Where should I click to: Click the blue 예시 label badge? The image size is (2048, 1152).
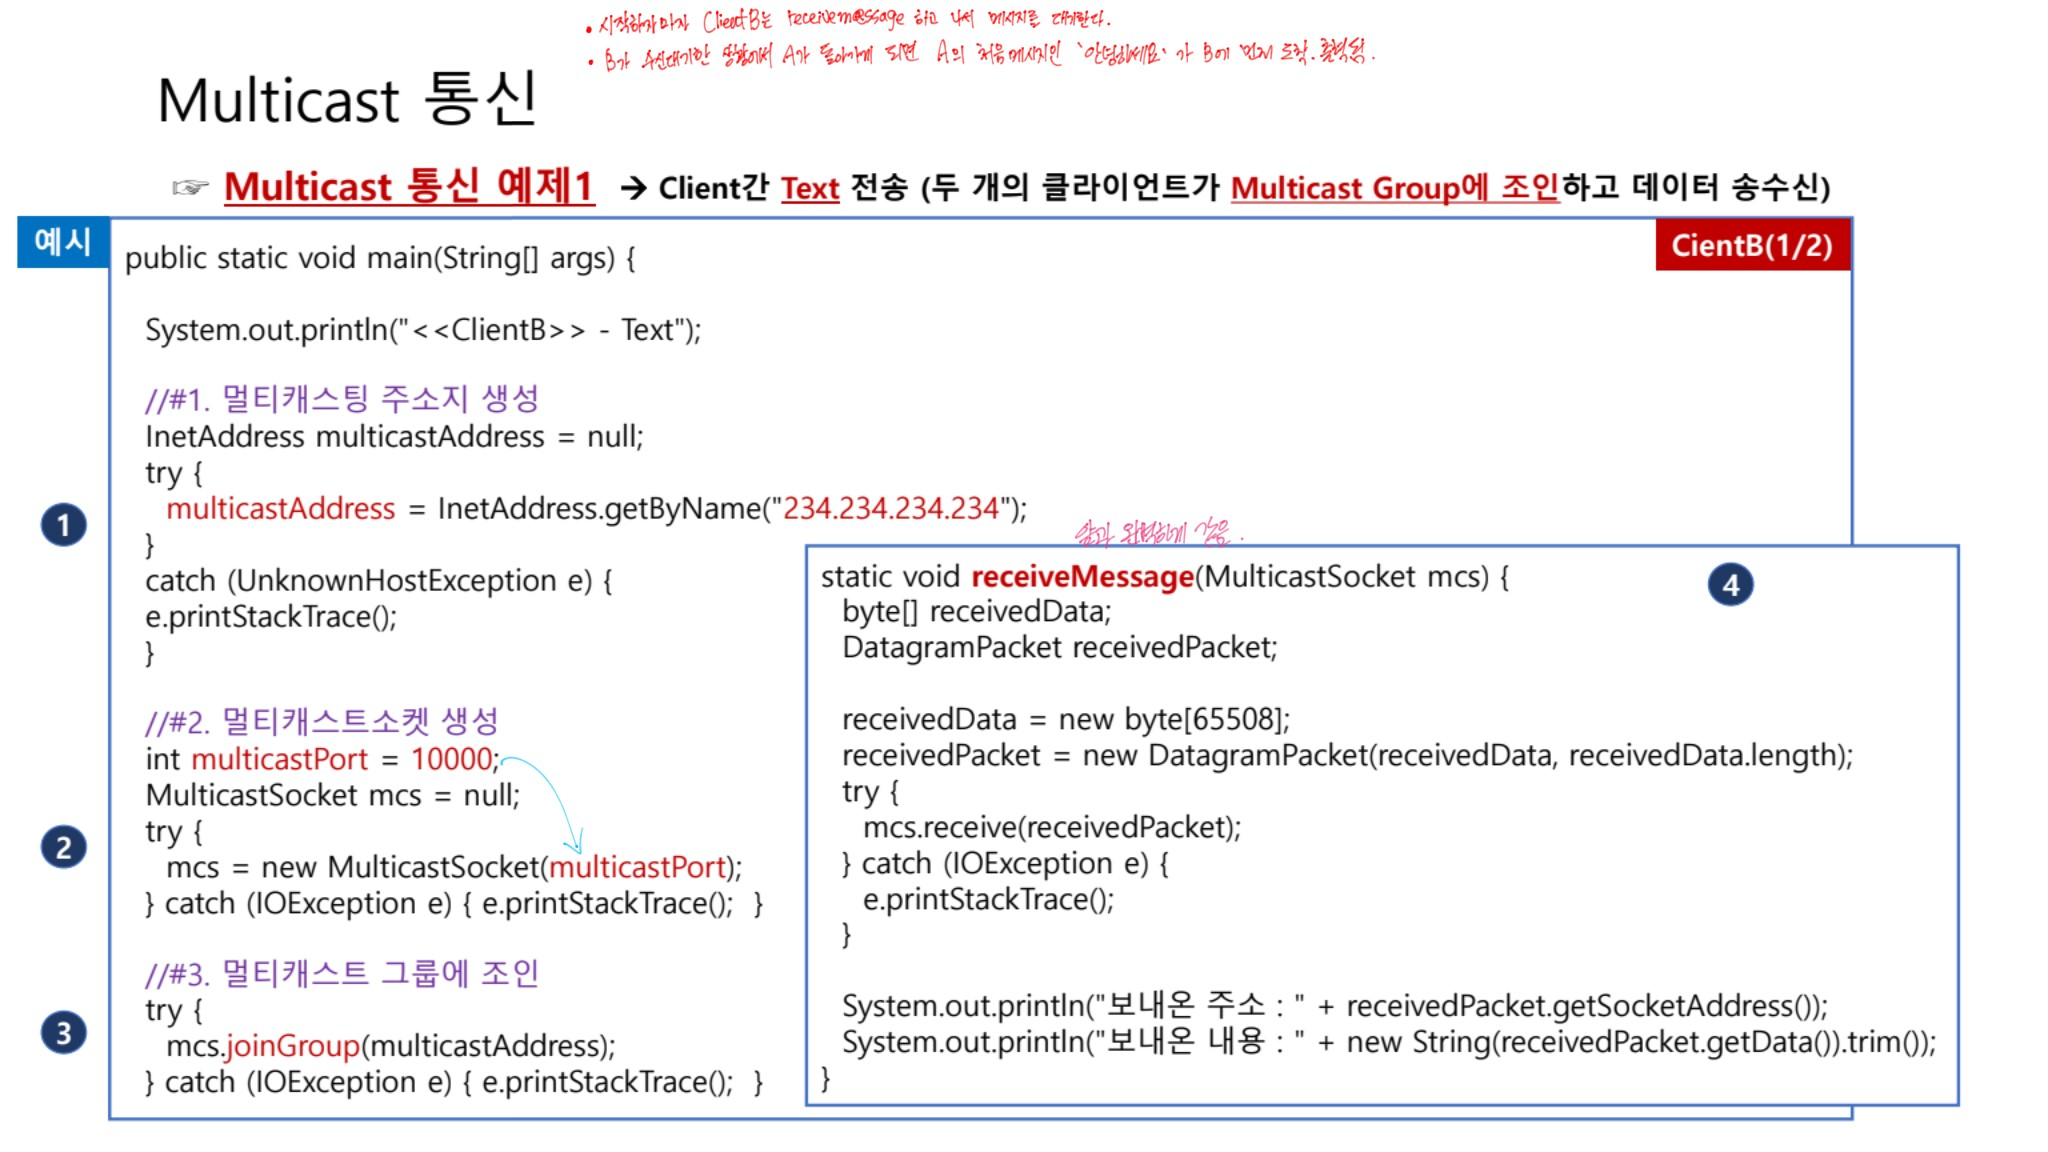point(62,242)
